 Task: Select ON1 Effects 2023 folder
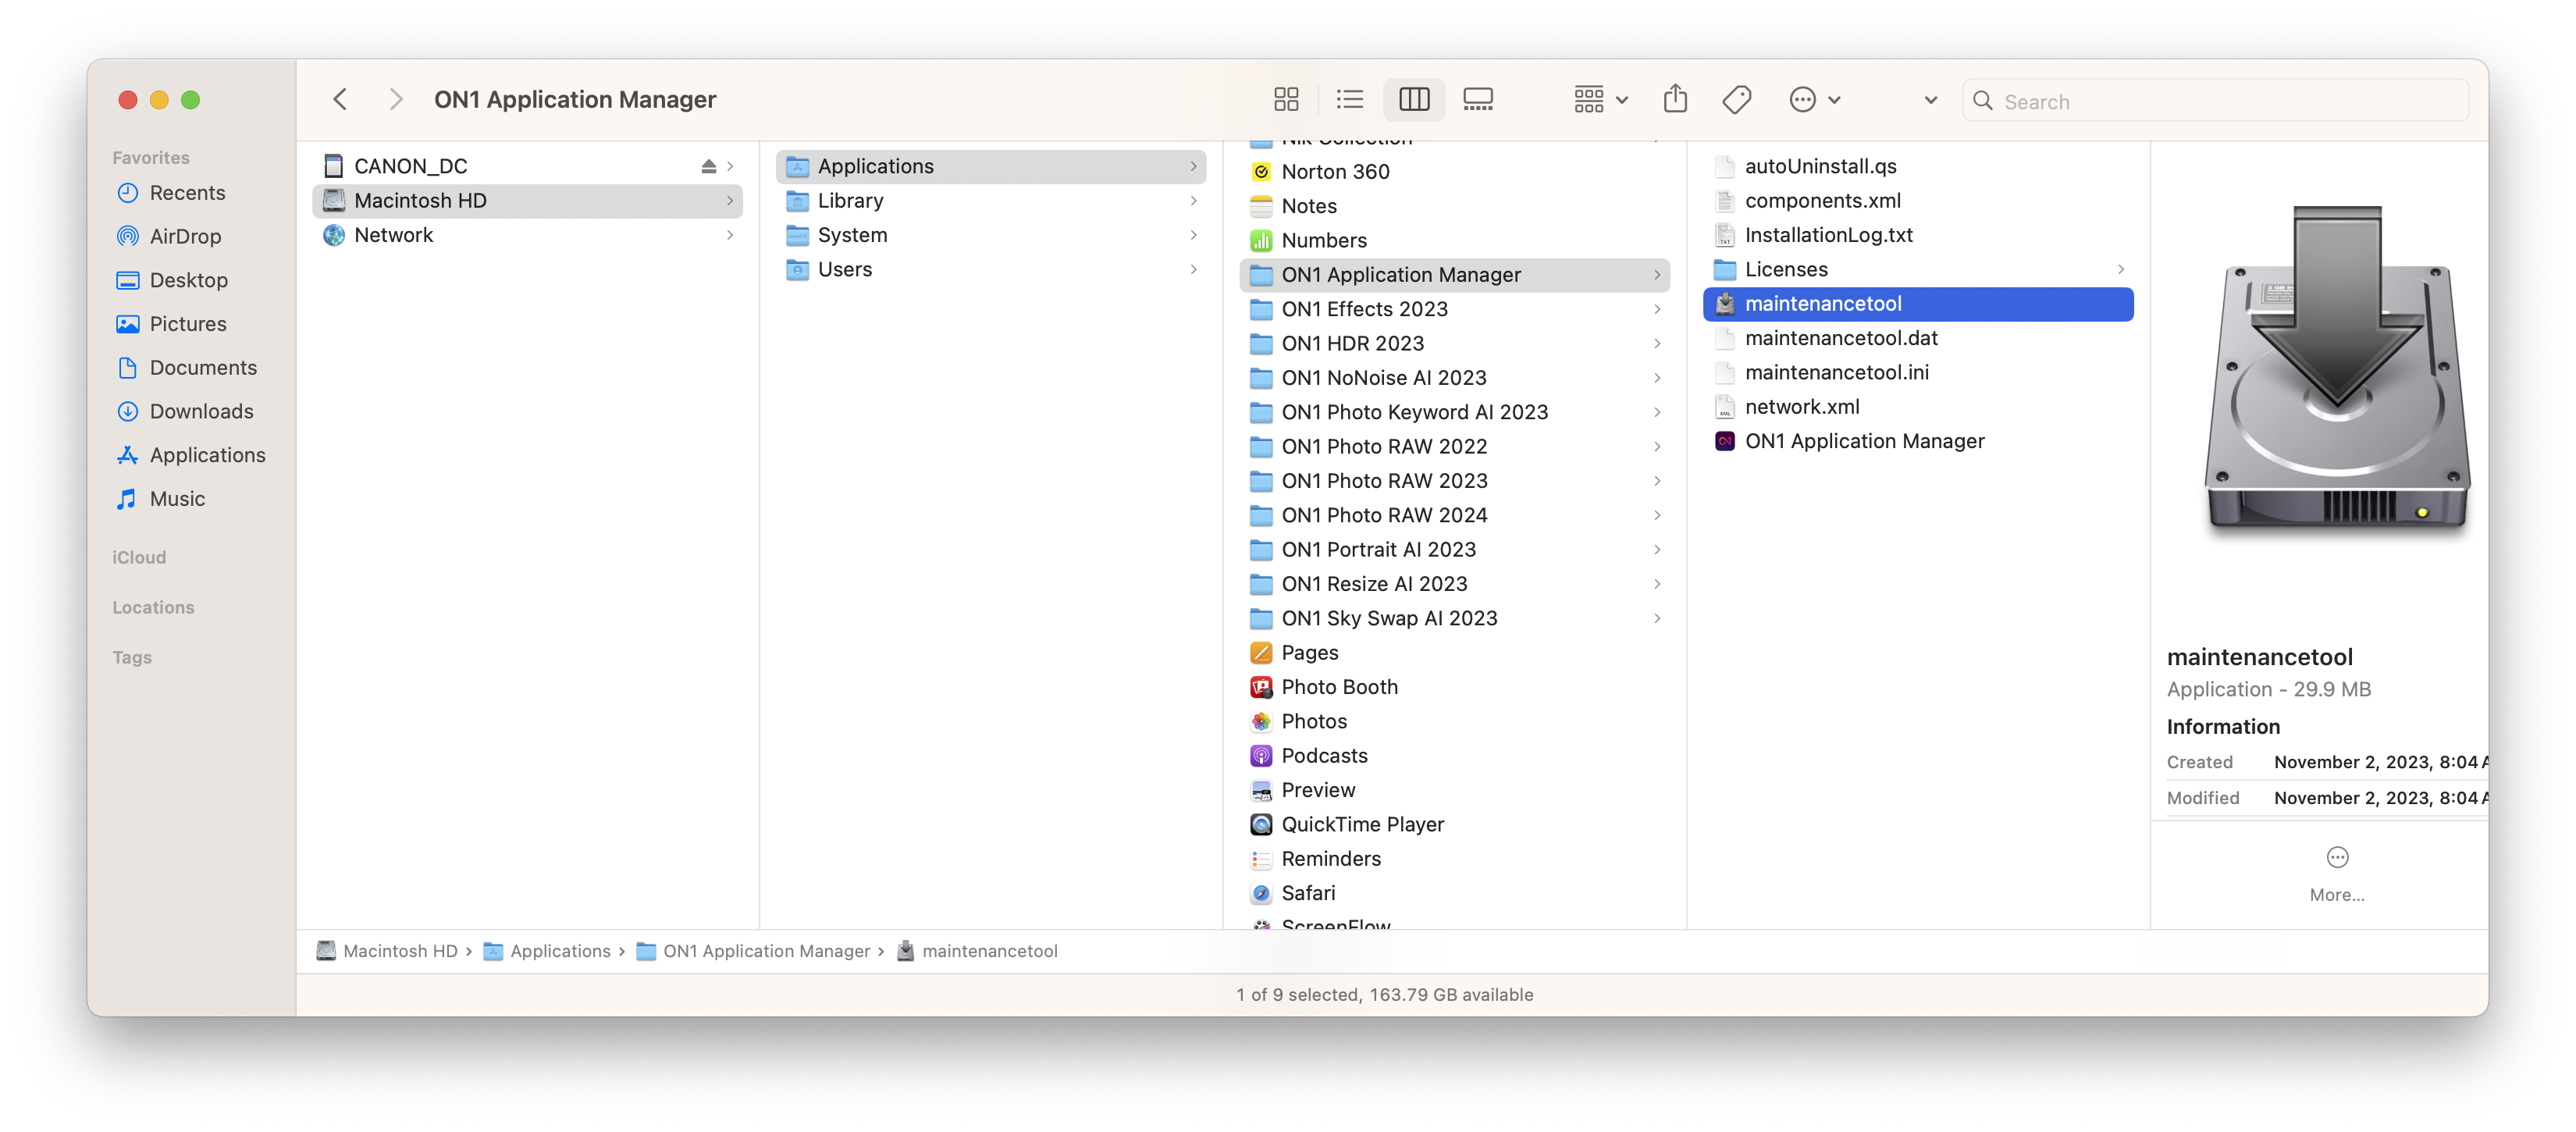1455,309
